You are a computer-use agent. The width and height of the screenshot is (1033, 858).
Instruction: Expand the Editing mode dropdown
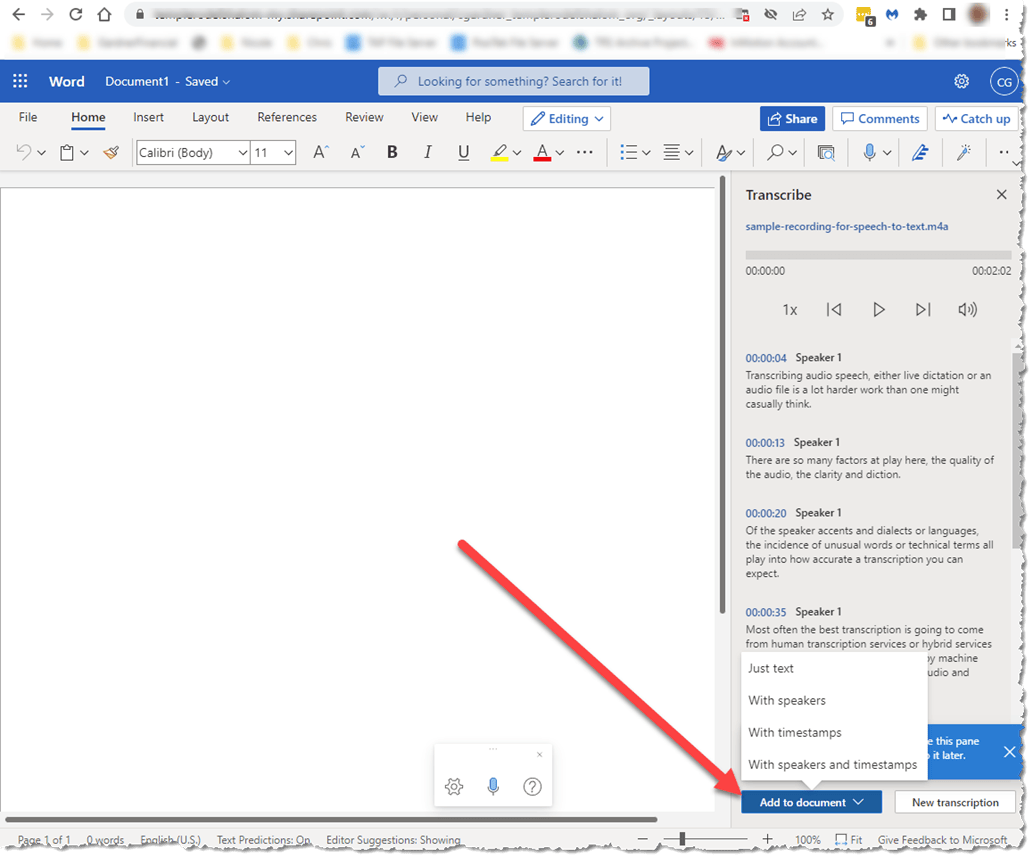tap(566, 119)
